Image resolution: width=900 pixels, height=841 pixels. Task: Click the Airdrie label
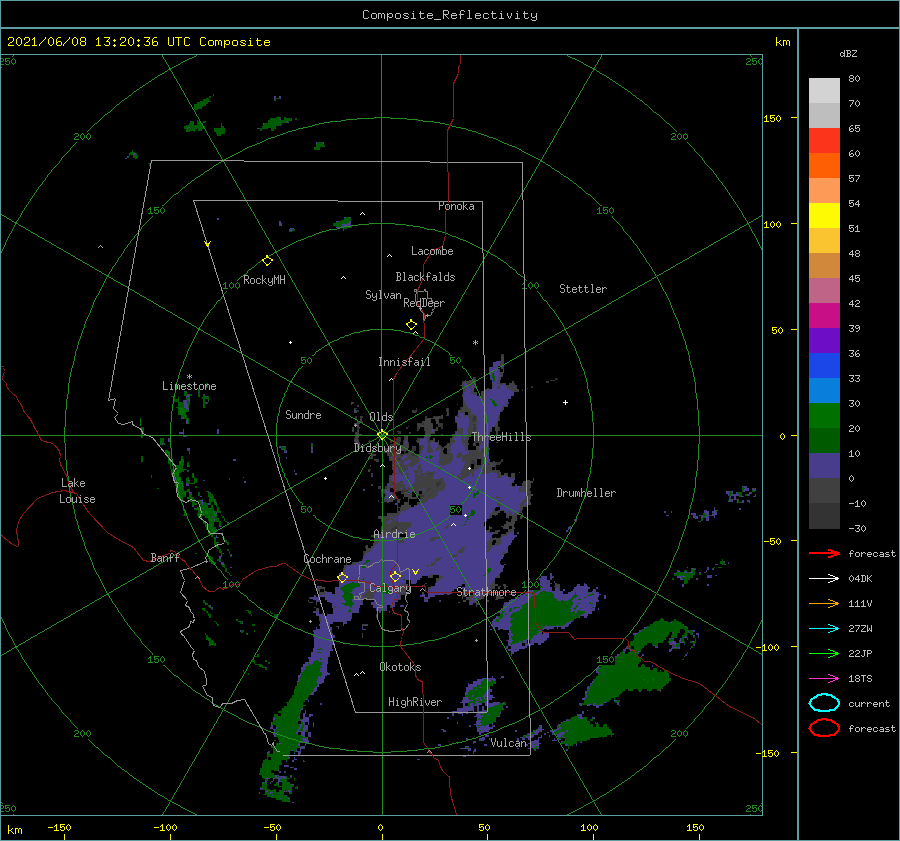pyautogui.click(x=394, y=534)
